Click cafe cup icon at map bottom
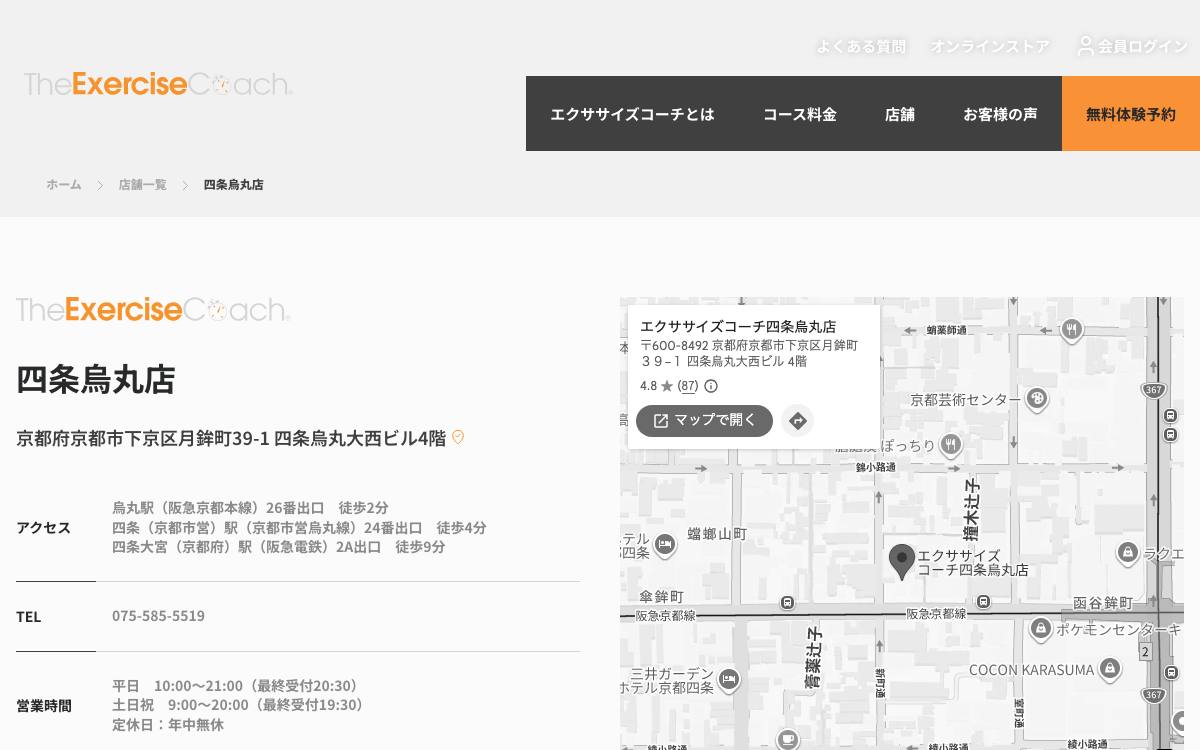This screenshot has height=750, width=1200. (788, 739)
